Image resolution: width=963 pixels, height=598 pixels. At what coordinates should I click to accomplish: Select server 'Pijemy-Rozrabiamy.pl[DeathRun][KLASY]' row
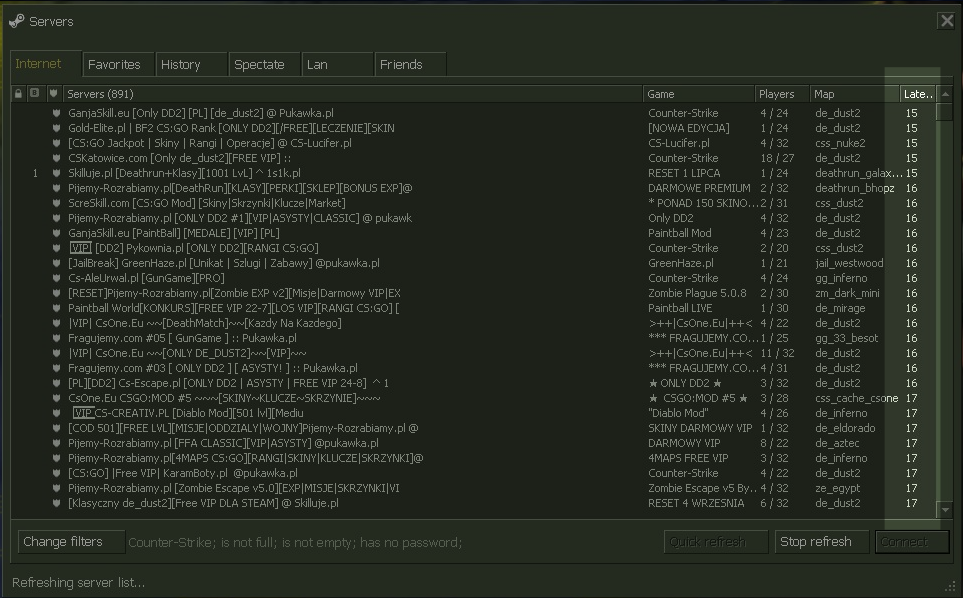click(473, 188)
